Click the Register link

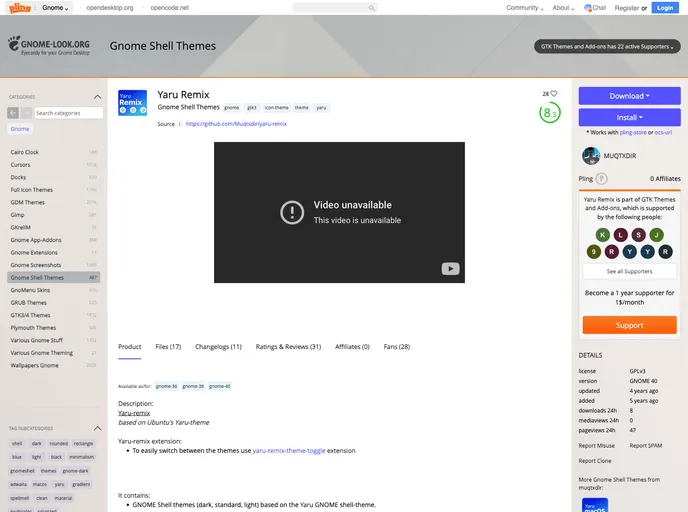point(627,8)
